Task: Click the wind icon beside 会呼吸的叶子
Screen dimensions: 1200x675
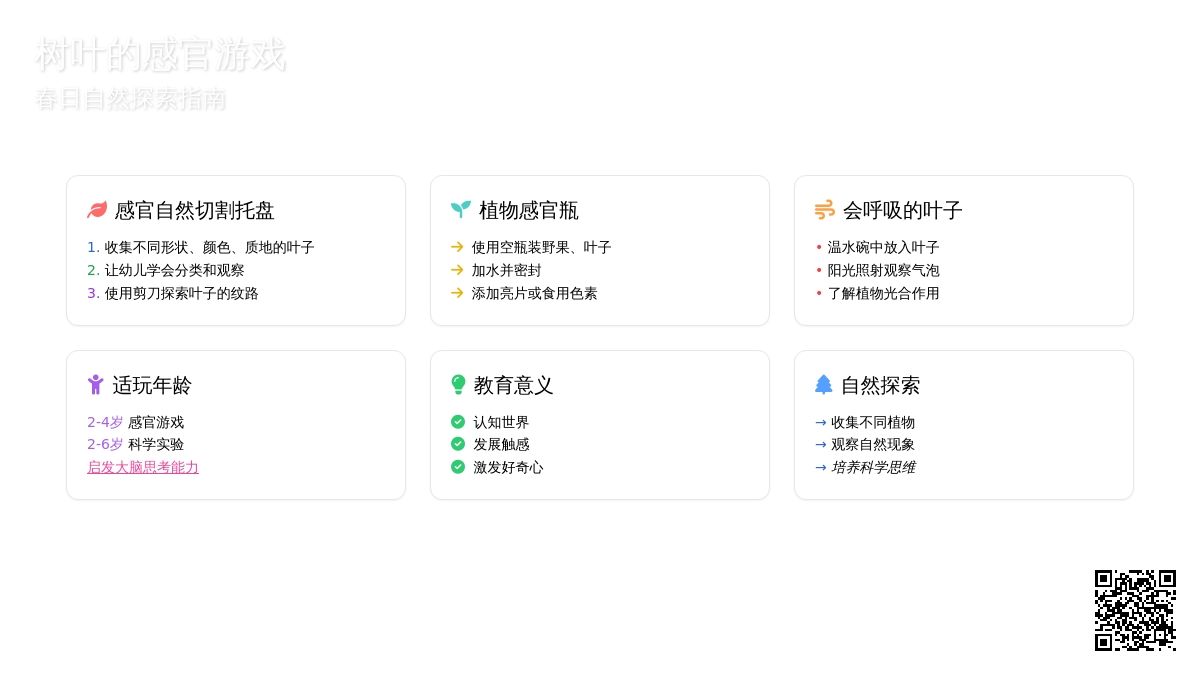Action: tap(825, 210)
